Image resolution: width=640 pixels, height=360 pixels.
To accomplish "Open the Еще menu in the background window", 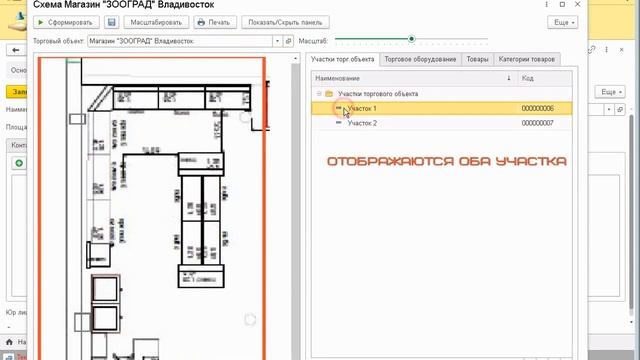I will [x=610, y=92].
